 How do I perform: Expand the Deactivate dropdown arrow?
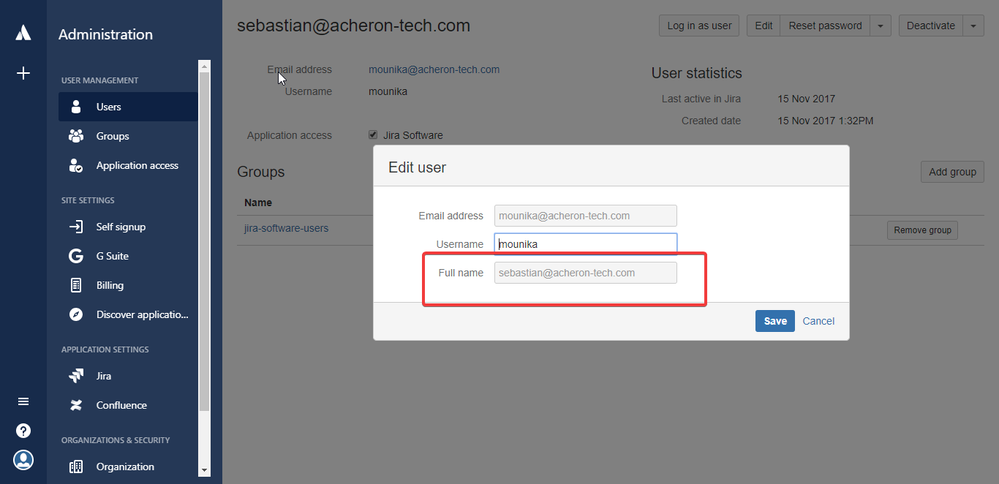pyautogui.click(x=974, y=26)
